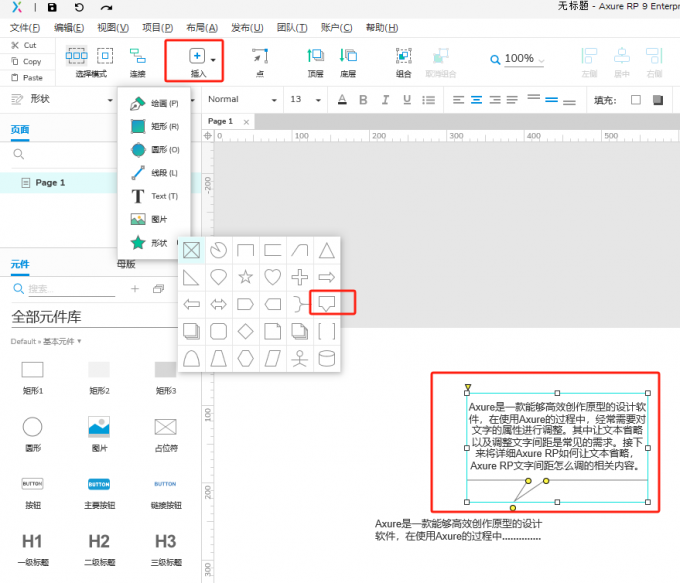Screen dimensions: 680x583
Task: Align text right
Action: click(x=495, y=100)
